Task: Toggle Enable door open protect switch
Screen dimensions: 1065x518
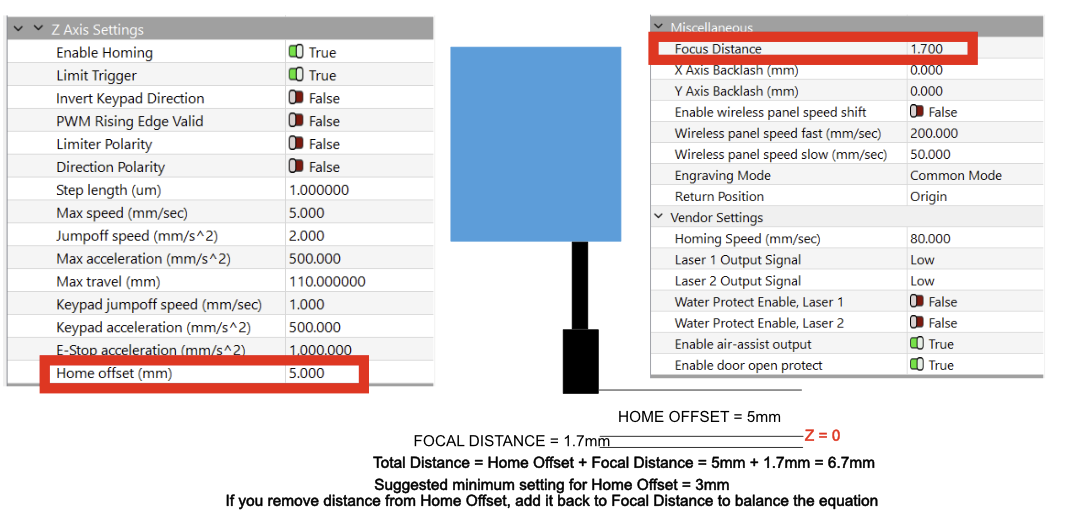Action: (917, 365)
